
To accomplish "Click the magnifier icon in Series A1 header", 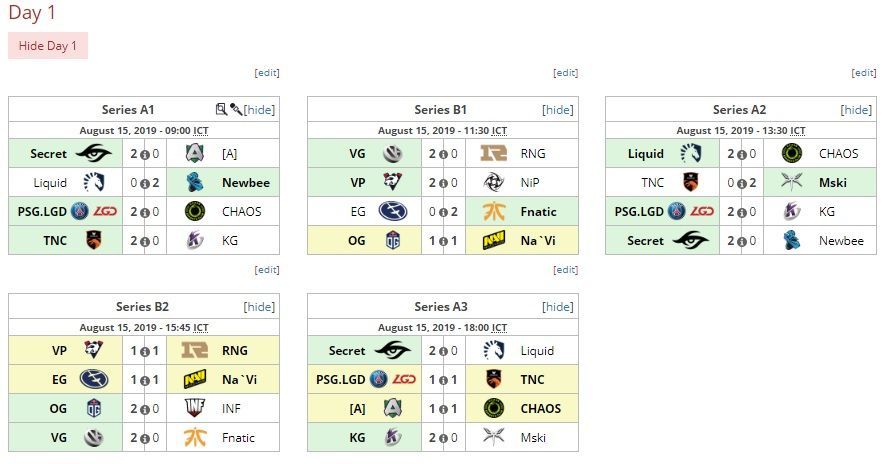I will tap(221, 109).
